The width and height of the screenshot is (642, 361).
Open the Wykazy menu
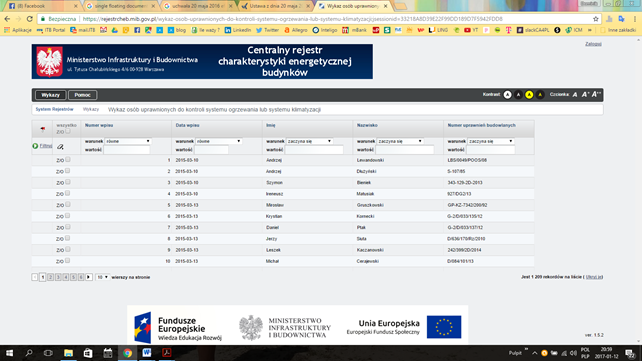point(50,95)
